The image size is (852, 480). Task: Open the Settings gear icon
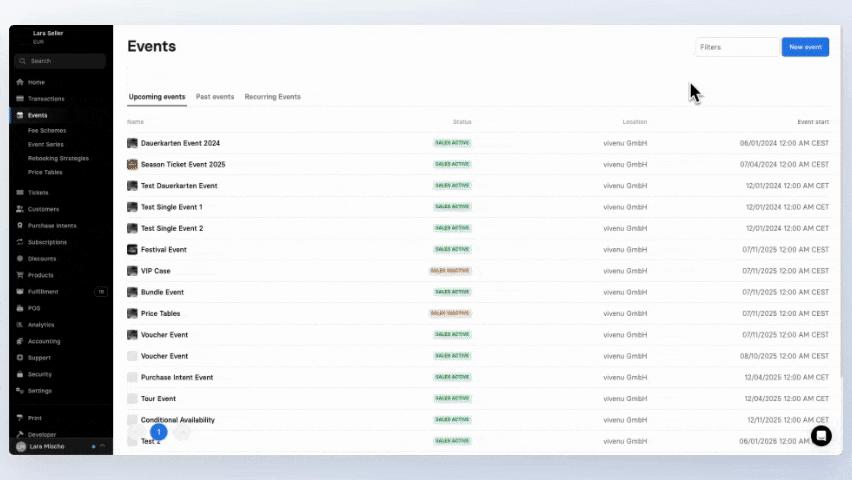pos(20,390)
